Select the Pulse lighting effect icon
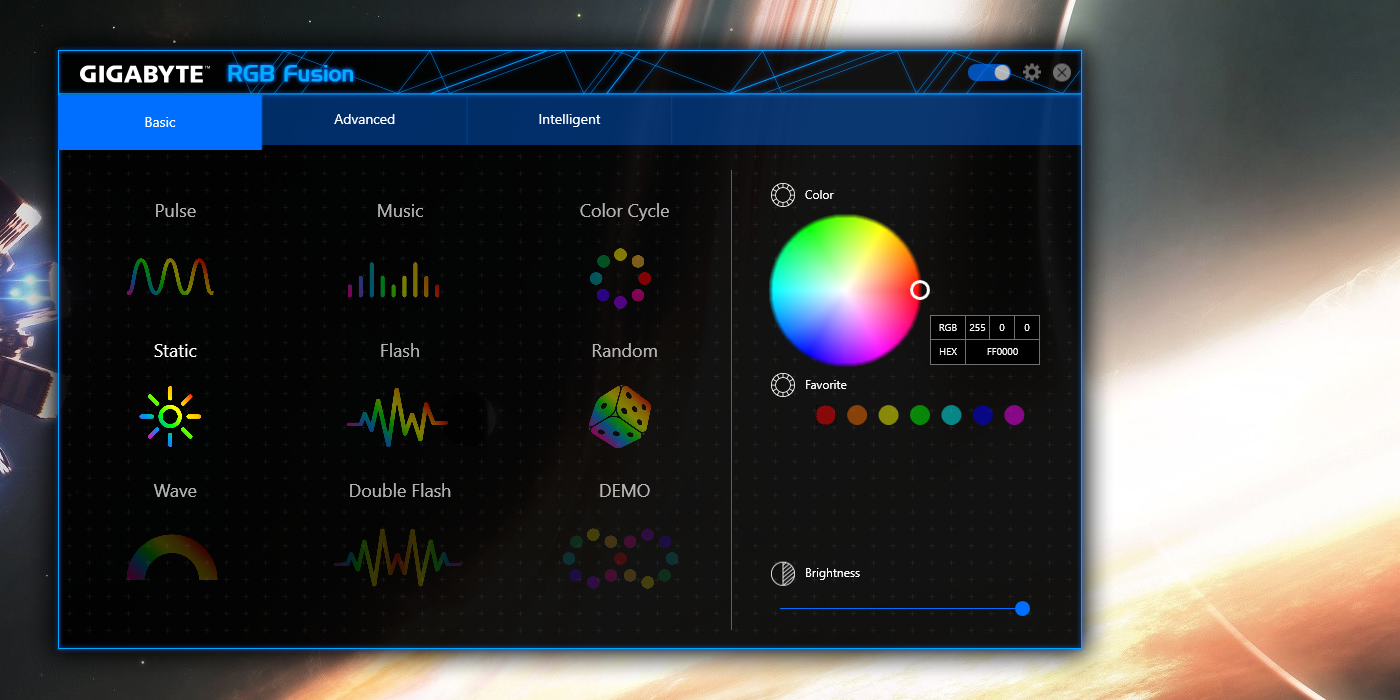Viewport: 1400px width, 700px height. coord(170,276)
